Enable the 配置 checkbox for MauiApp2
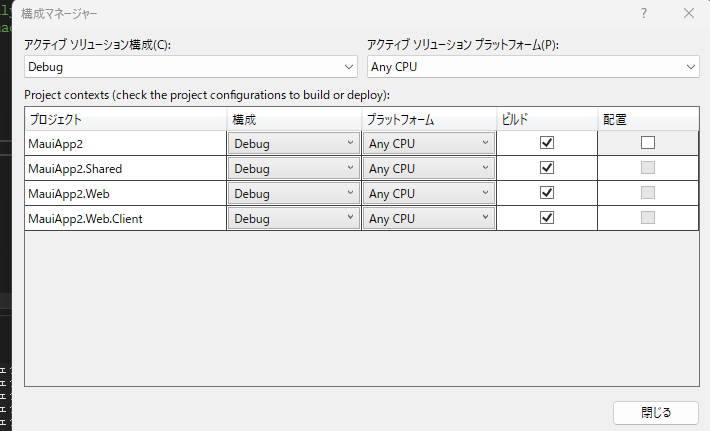The width and height of the screenshot is (710, 431). point(648,143)
